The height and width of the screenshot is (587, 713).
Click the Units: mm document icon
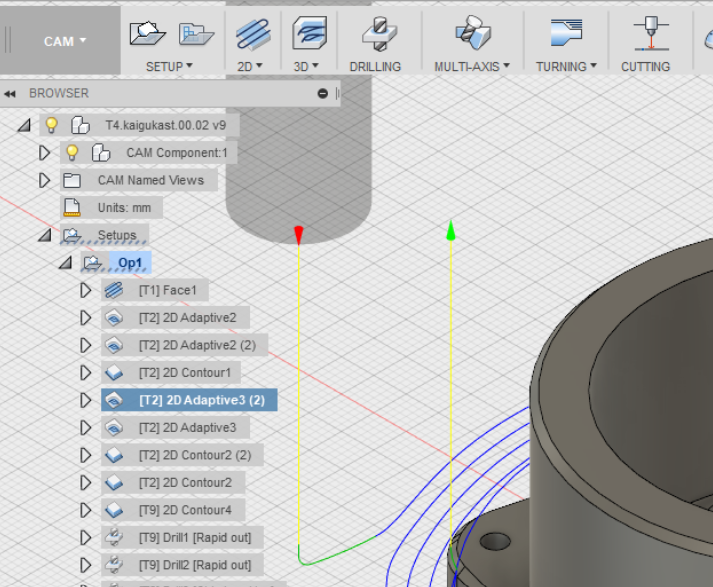pyautogui.click(x=72, y=207)
